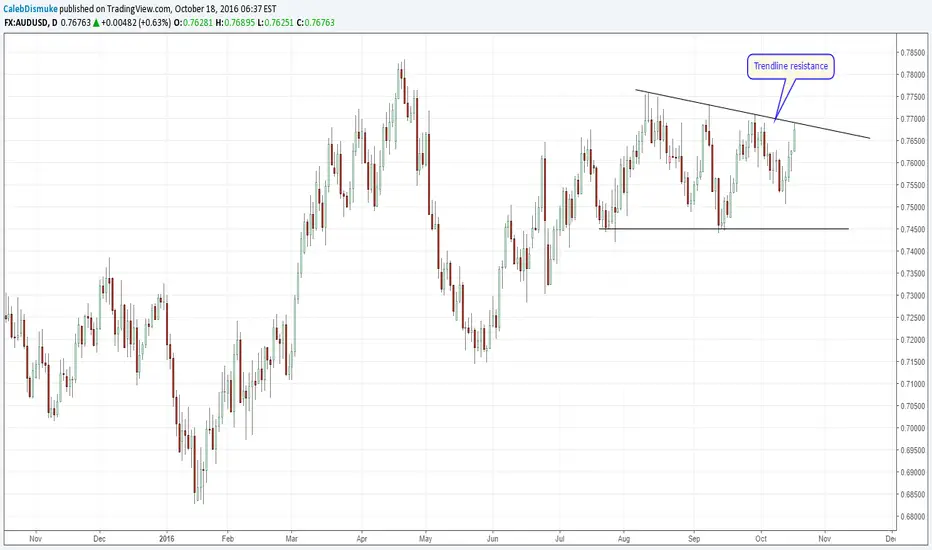Viewport: 932px width, 550px height.
Task: Click the Feb time axis label
Action: pos(228,539)
